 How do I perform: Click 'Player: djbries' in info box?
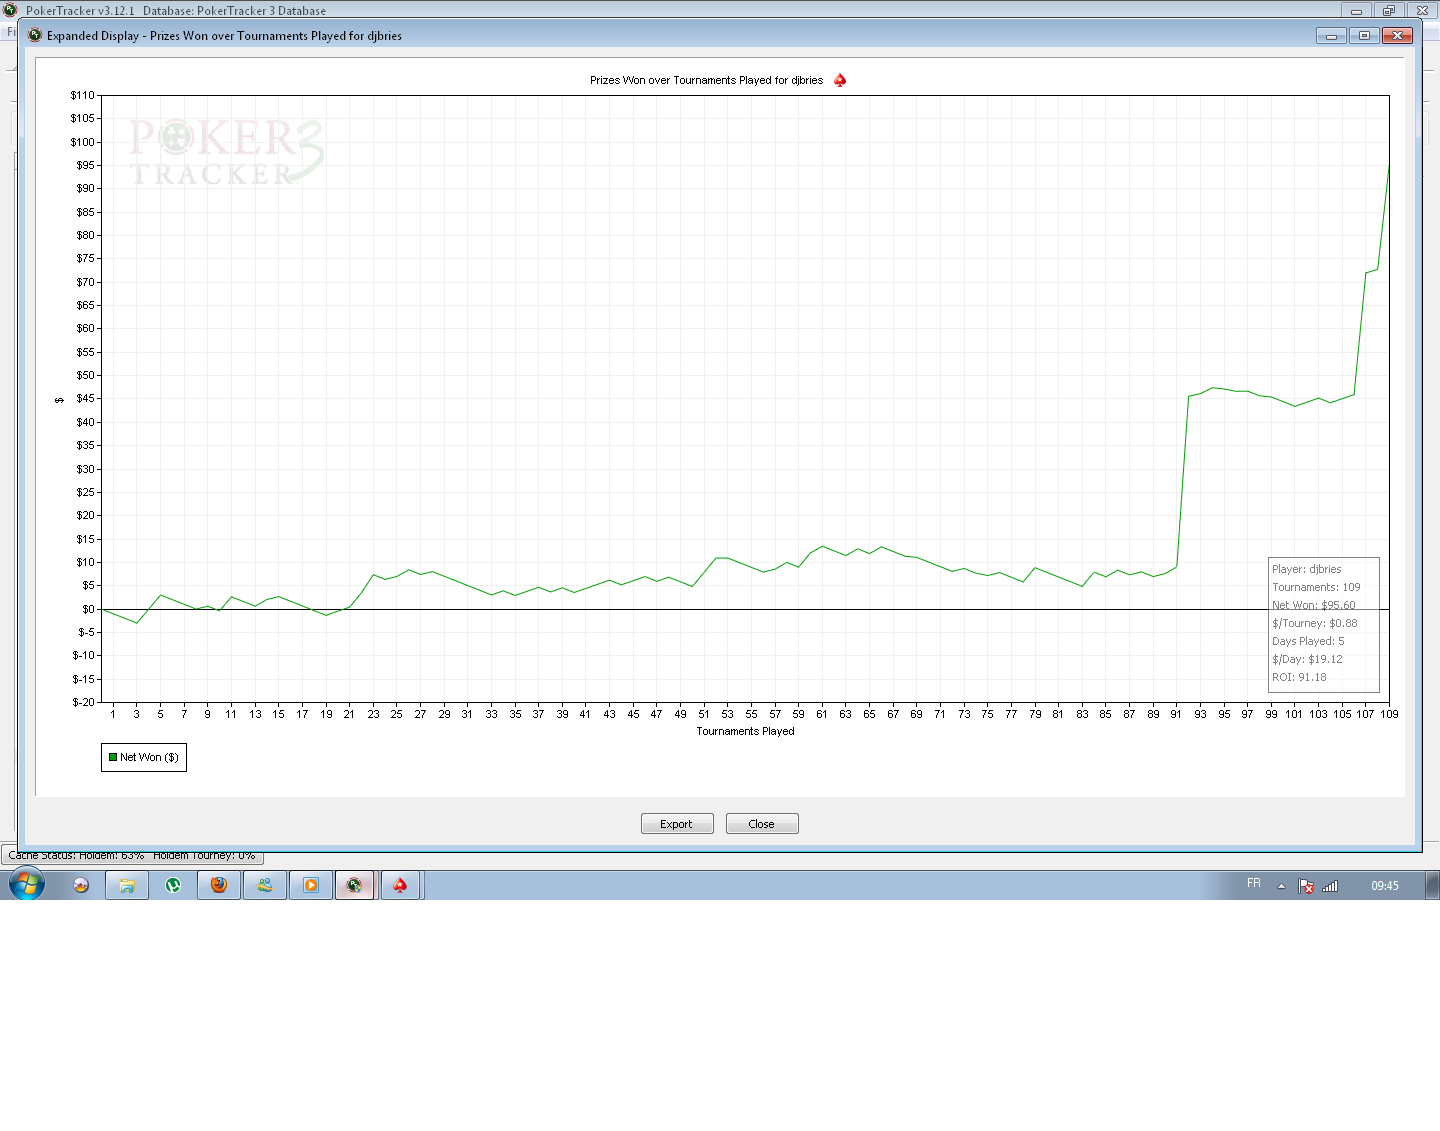pyautogui.click(x=1307, y=569)
